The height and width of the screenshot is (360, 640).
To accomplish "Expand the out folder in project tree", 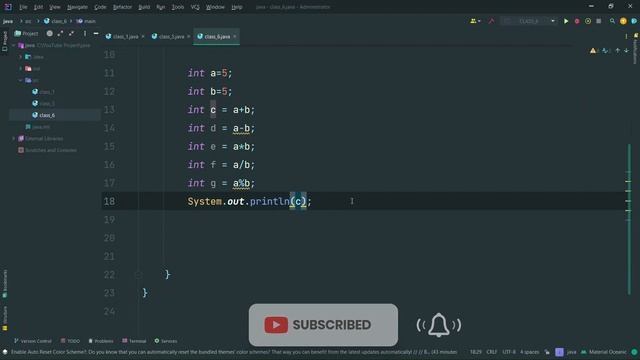I will click(x=20, y=69).
